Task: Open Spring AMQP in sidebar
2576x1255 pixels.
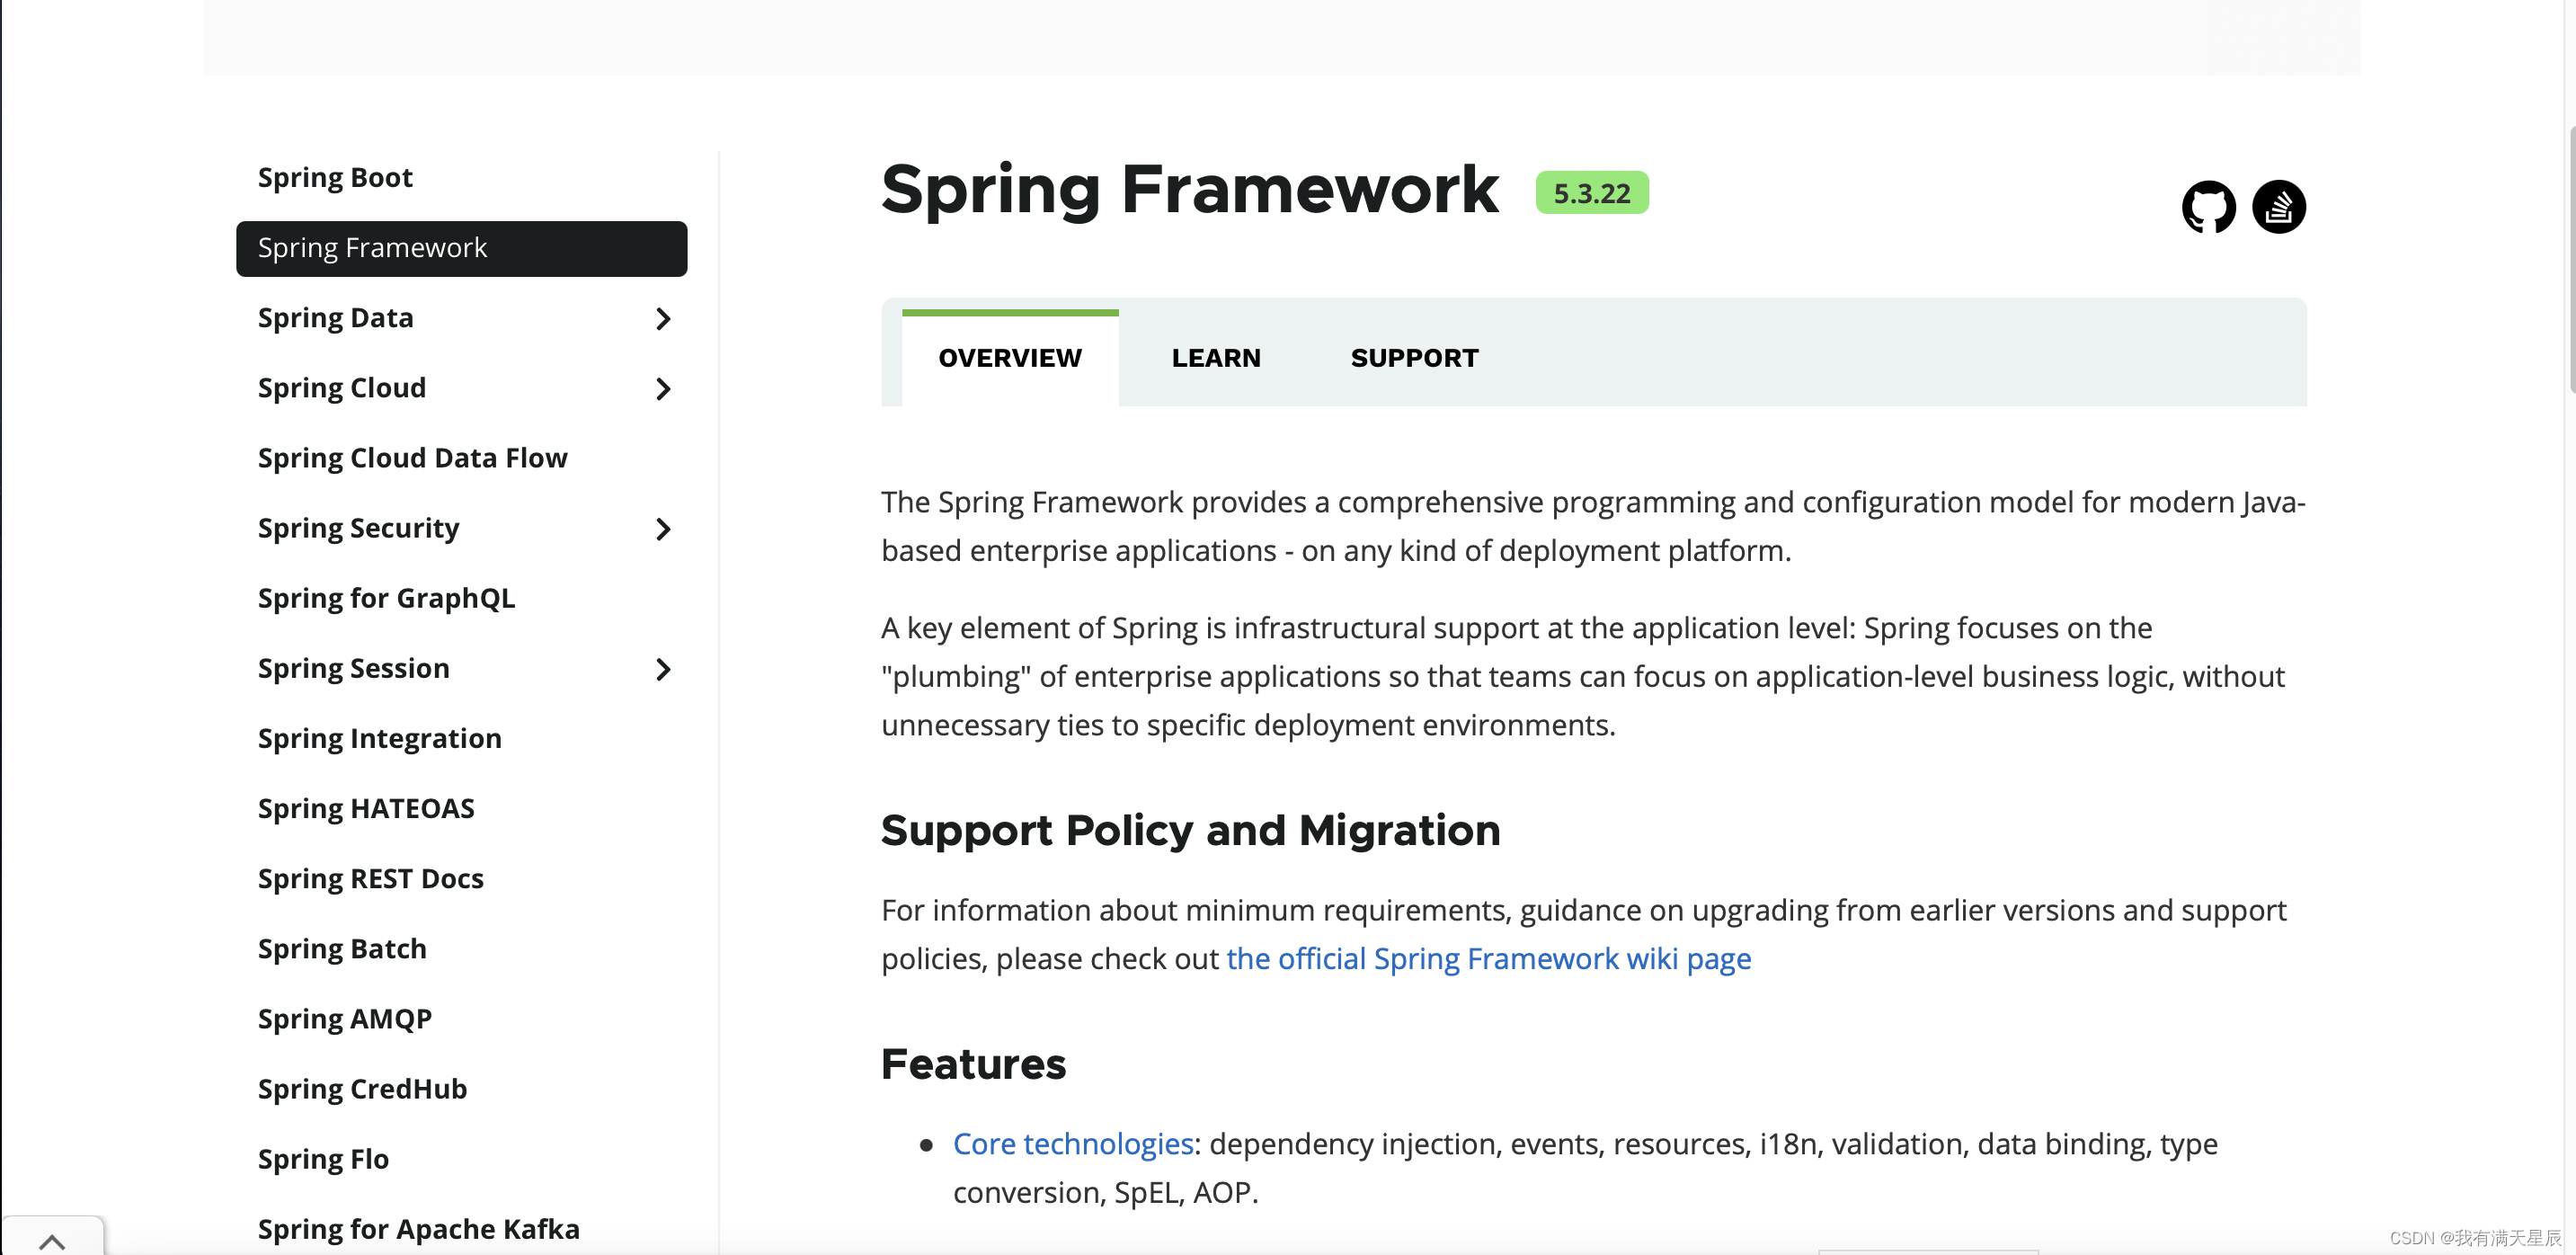Action: tap(344, 1018)
